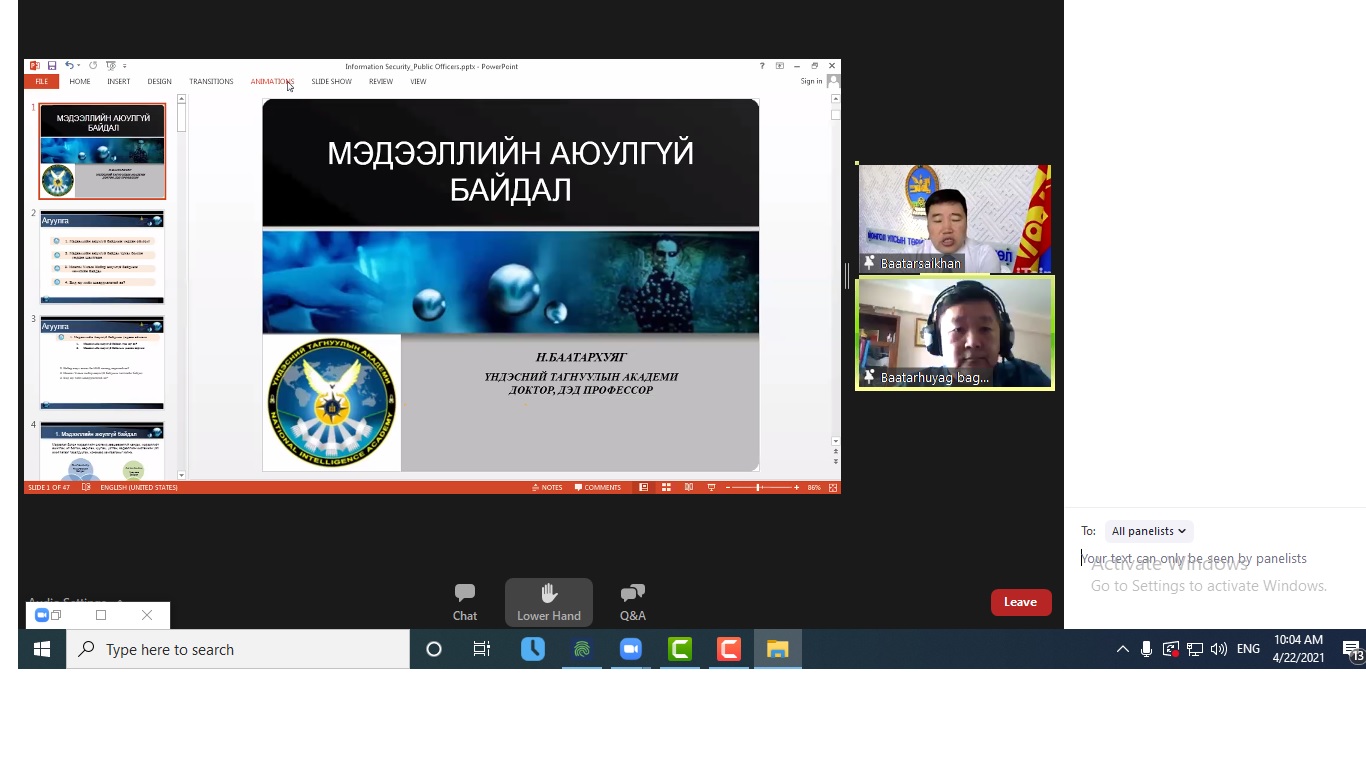Click the PowerPoint zoom slider

pos(760,488)
